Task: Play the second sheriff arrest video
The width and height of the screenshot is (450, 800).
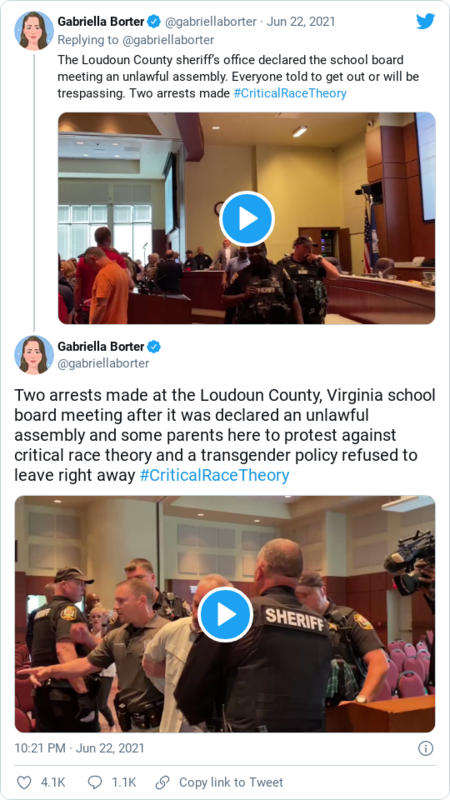Action: pyautogui.click(x=226, y=614)
